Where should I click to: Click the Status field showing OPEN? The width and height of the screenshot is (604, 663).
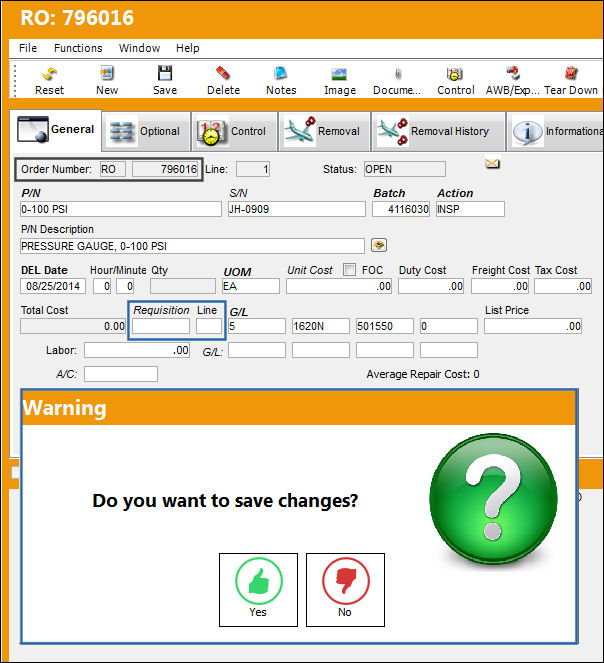tap(404, 169)
